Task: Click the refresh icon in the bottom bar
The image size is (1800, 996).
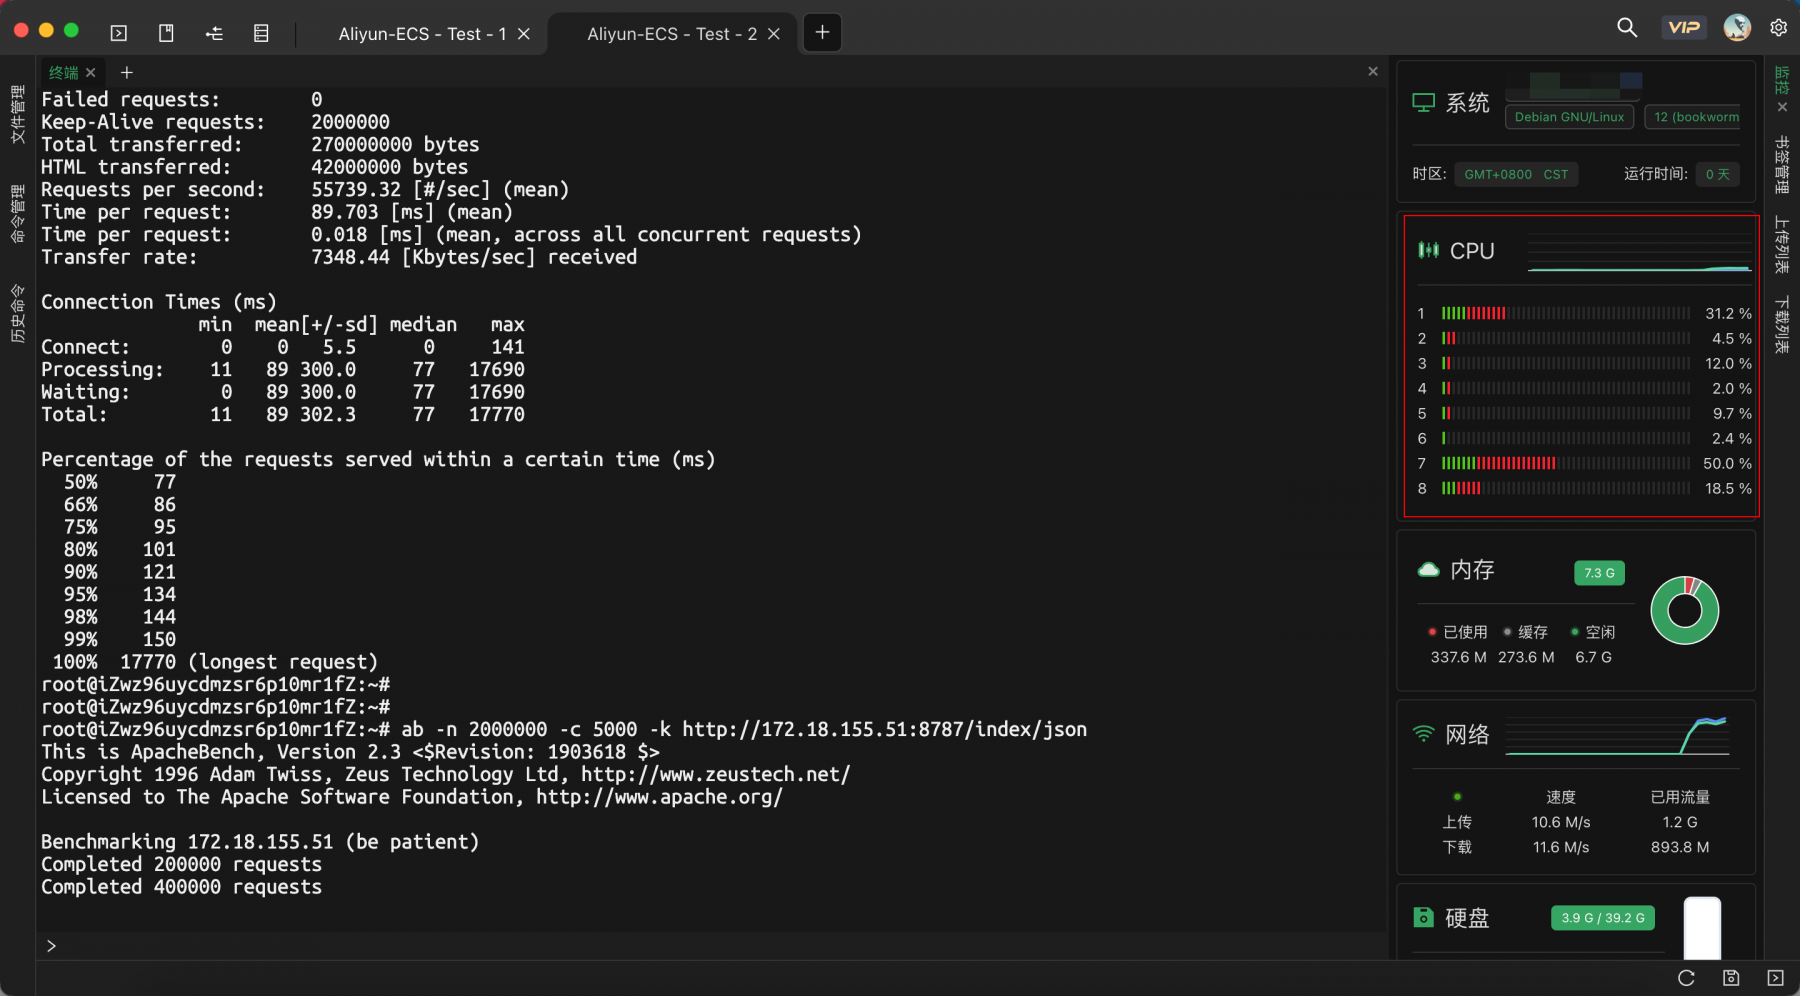Action: click(1686, 978)
